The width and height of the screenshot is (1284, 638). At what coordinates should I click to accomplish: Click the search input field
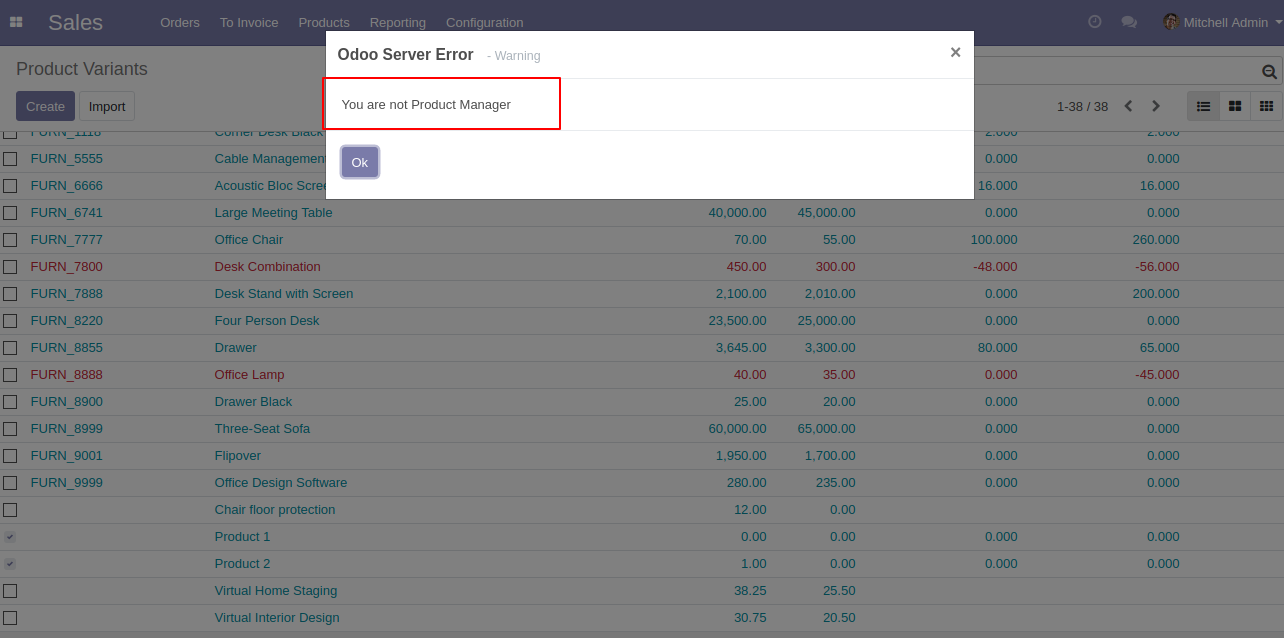click(x=1115, y=71)
